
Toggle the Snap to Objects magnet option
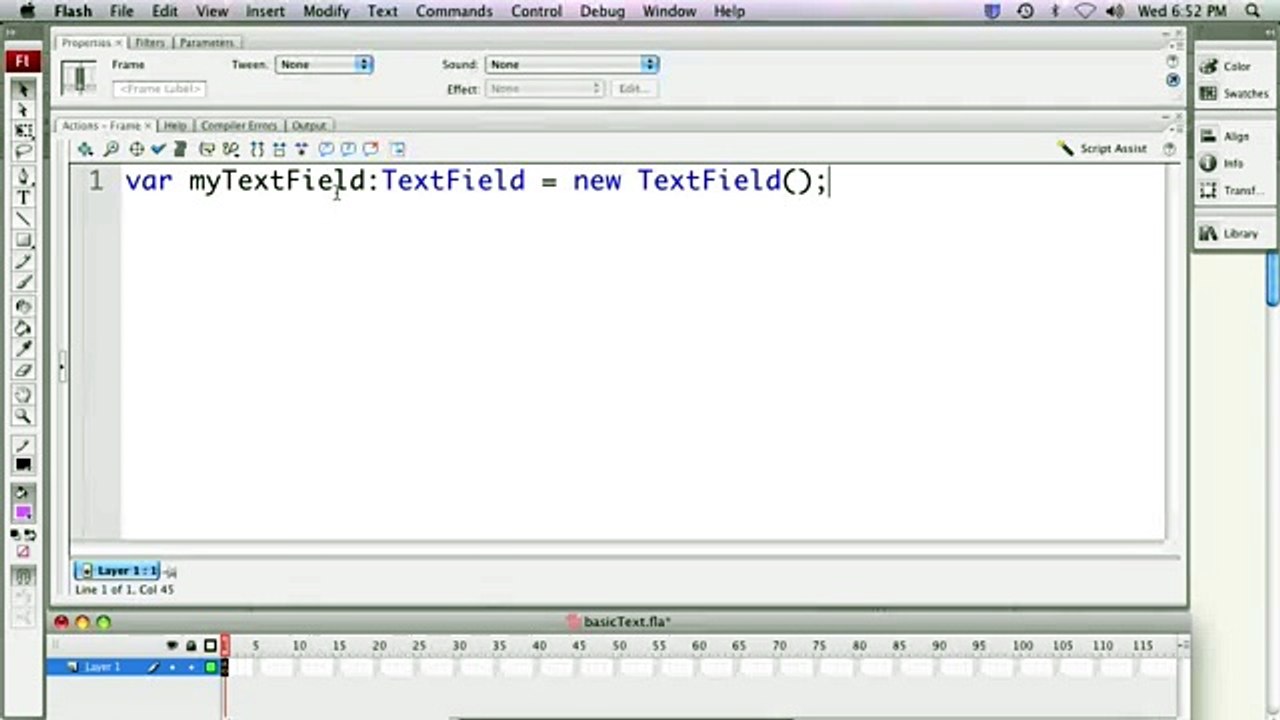[x=23, y=578]
